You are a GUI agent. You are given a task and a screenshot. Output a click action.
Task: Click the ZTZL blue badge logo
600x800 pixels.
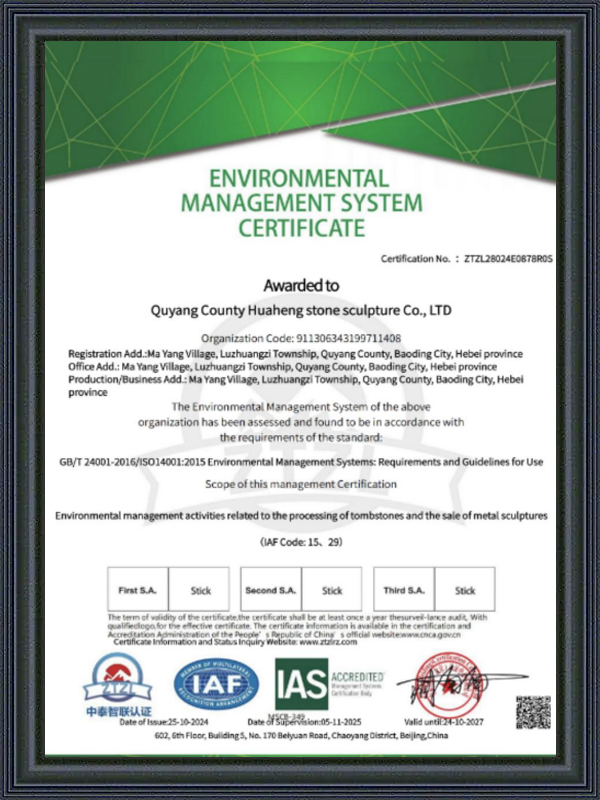point(118,679)
